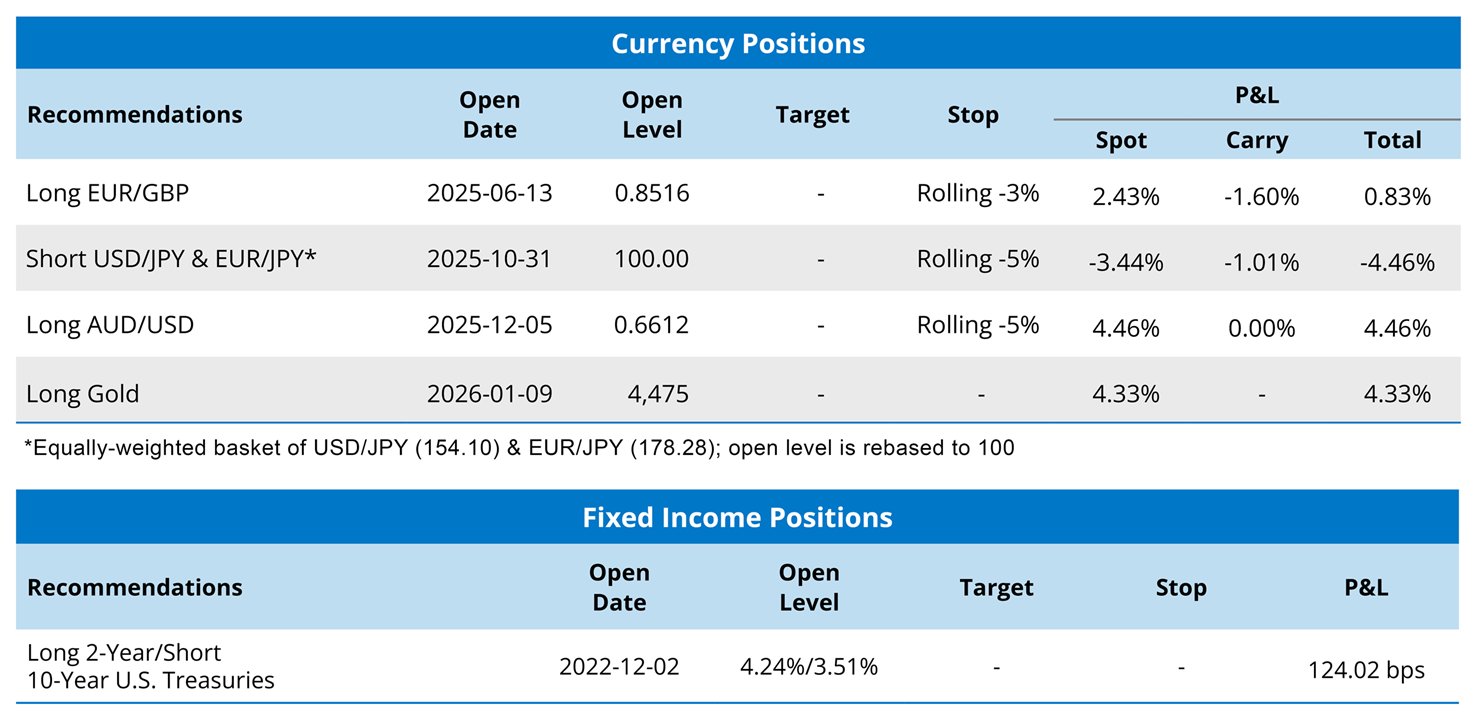Select the Short USD/JPY & EUR/JPY row label

172,259
